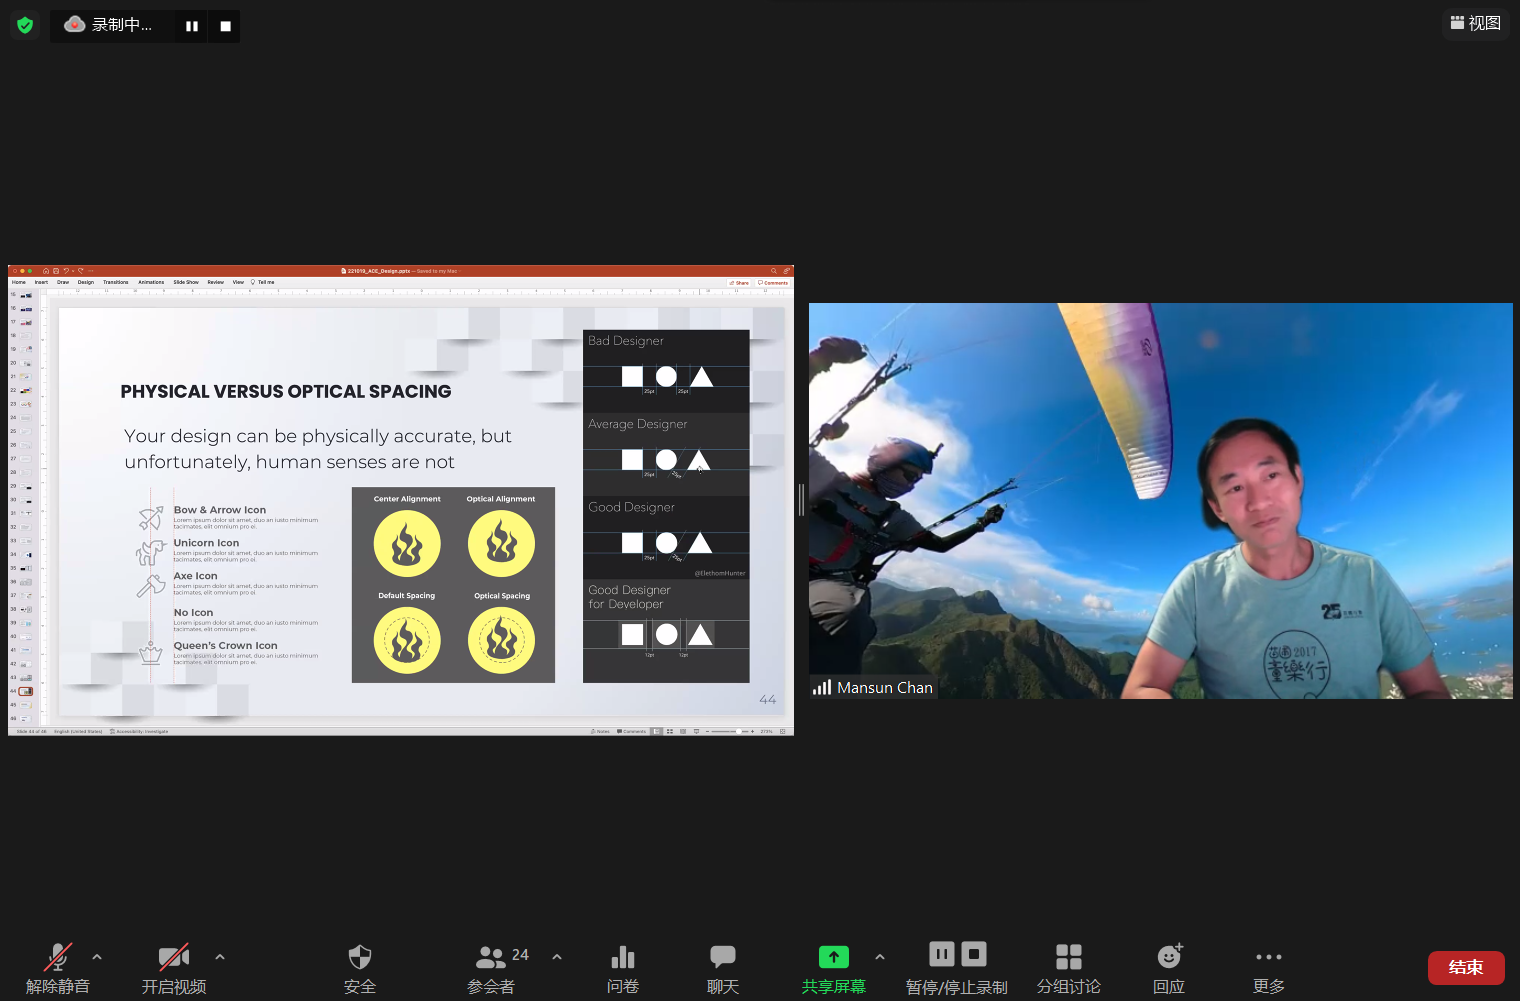Image resolution: width=1520 pixels, height=1001 pixels.
Task: Click the green encryption shield icon
Action: pos(25,25)
